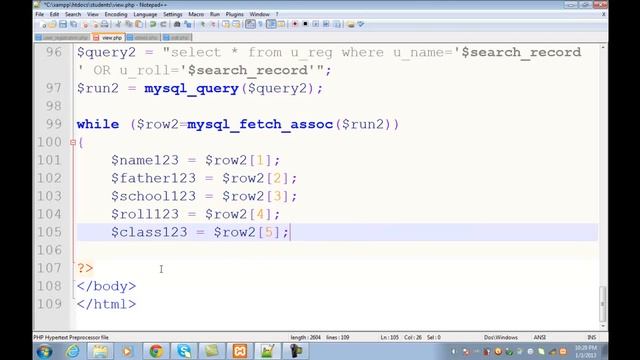Click the Open file folder icon

coord(52,24)
